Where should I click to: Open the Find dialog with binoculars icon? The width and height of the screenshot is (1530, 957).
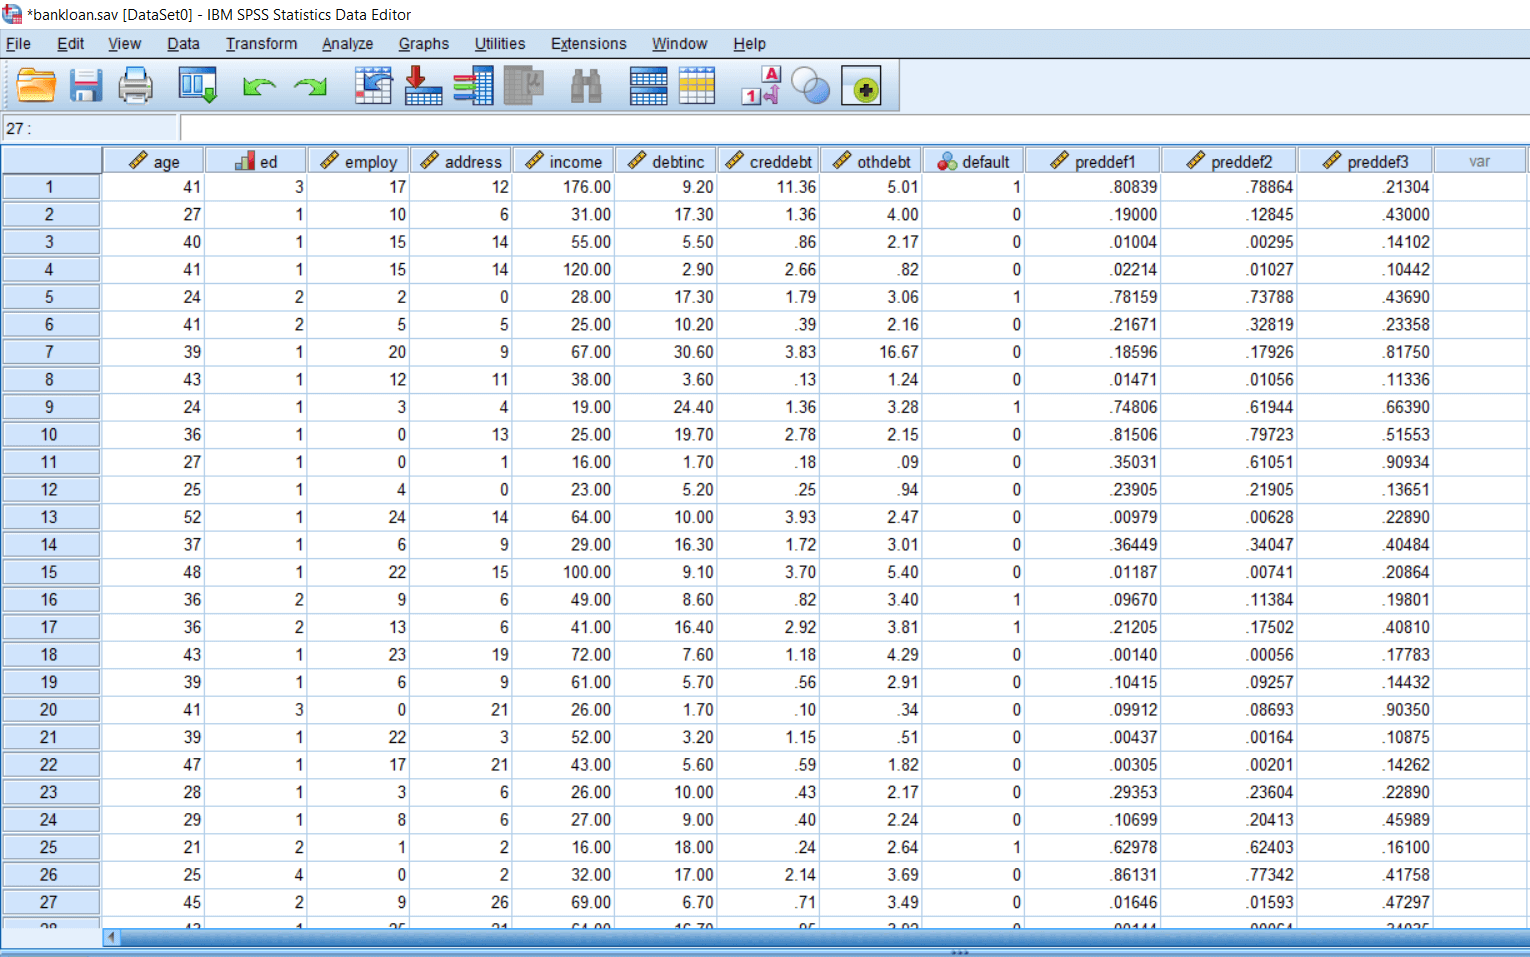tap(585, 85)
